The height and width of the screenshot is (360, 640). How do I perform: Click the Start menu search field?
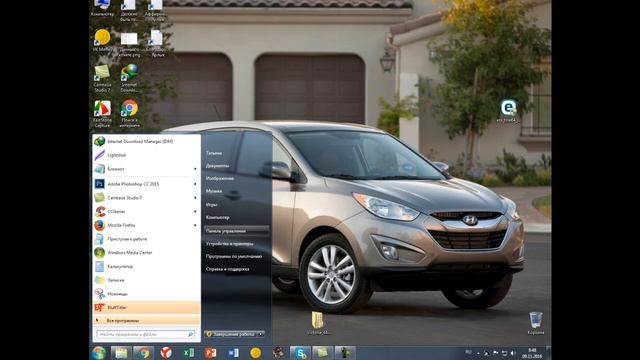145,334
